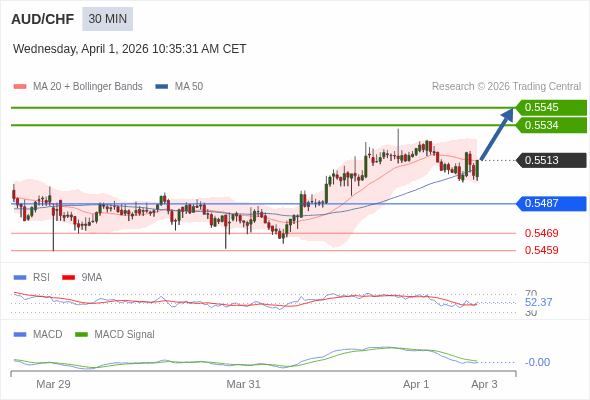Viewport: 590px width, 400px height.
Task: Click the 9MA legend label
Action: (92, 278)
